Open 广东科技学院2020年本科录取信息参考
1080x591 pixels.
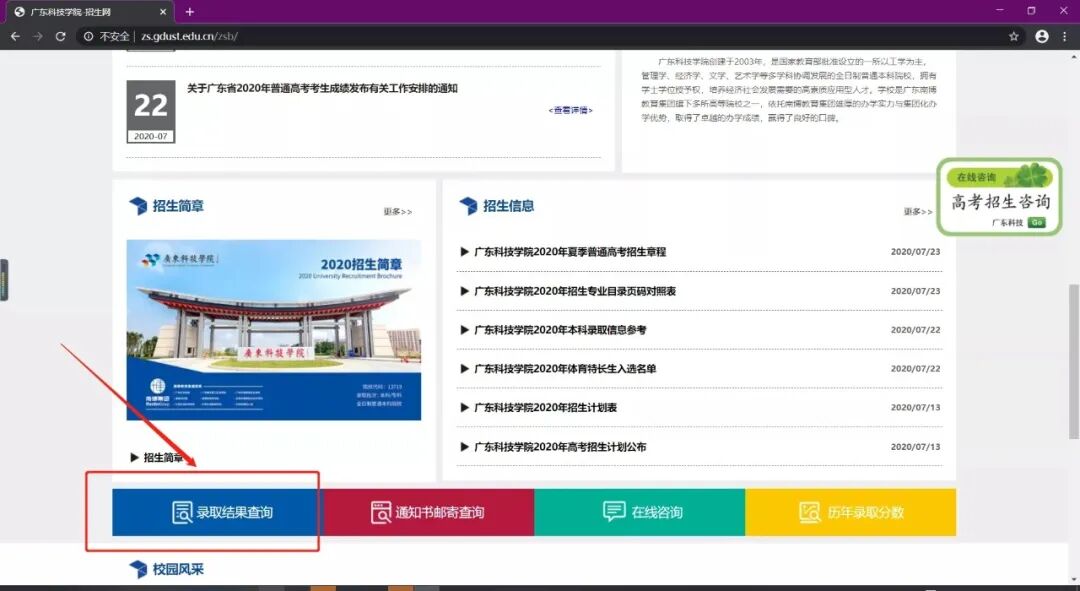(x=560, y=329)
